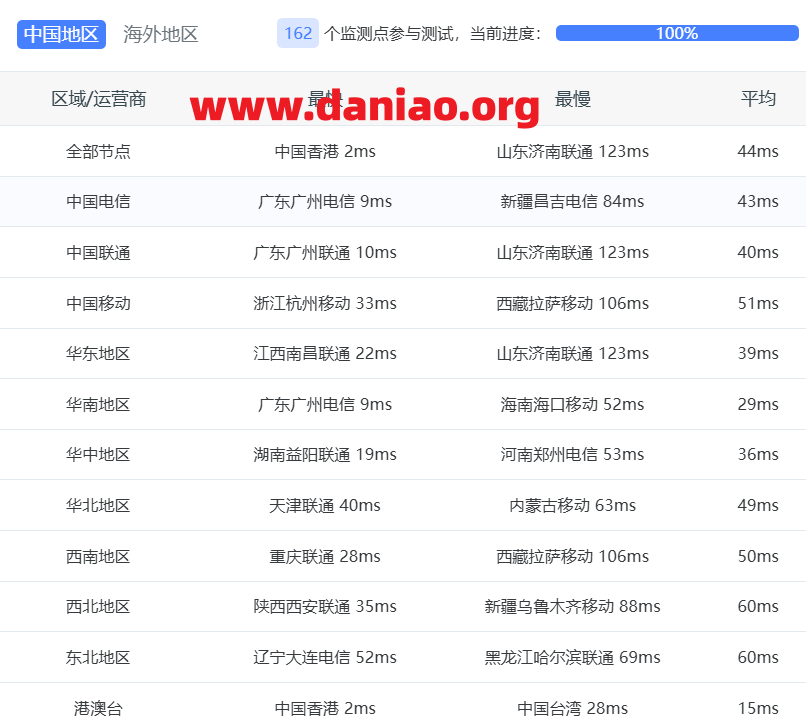Viewport: 806px width, 726px height.
Task: Click the 平均 column header
Action: coord(758,99)
